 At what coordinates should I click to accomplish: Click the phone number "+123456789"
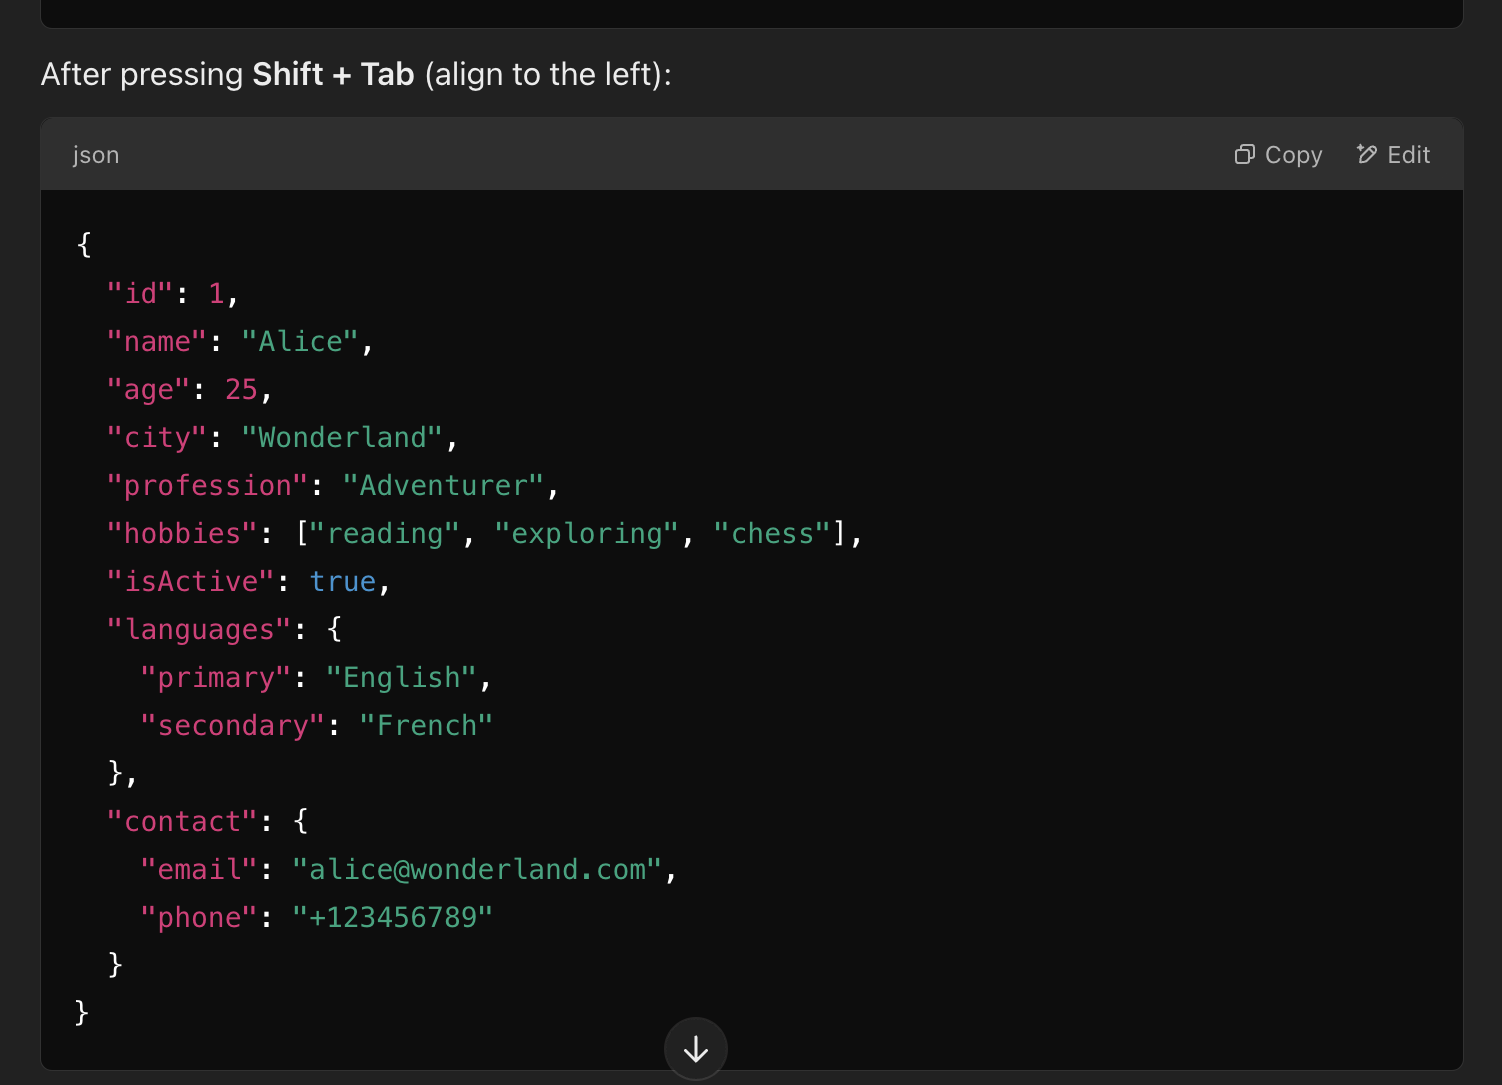coord(392,916)
